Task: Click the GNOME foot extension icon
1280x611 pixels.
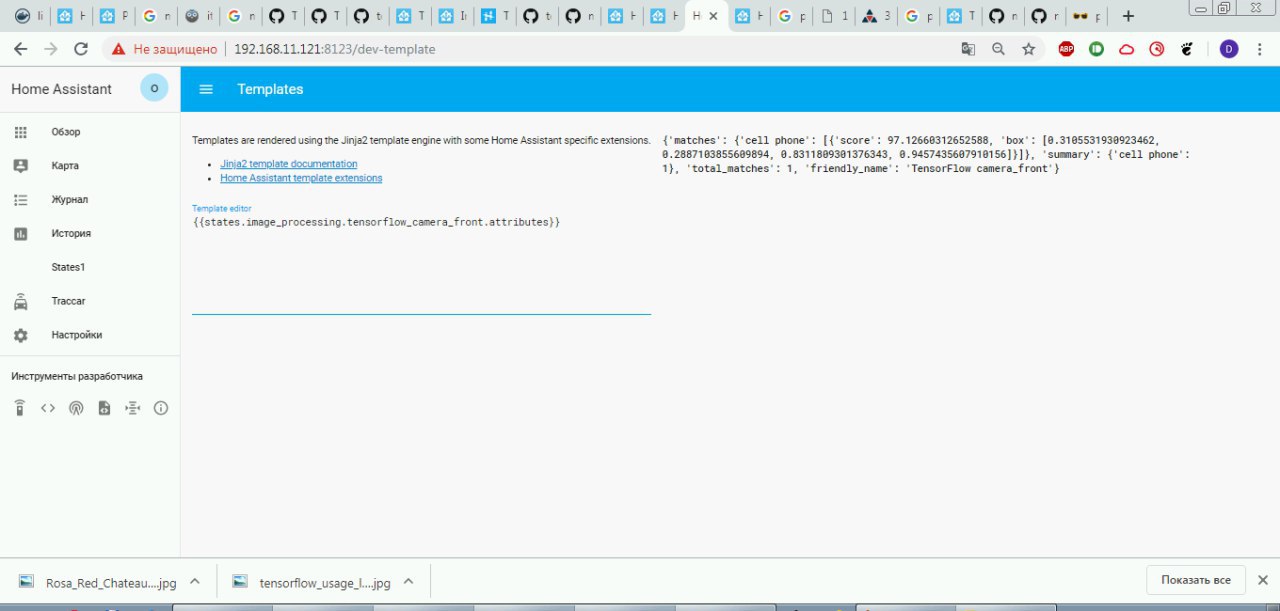Action: click(x=1187, y=49)
